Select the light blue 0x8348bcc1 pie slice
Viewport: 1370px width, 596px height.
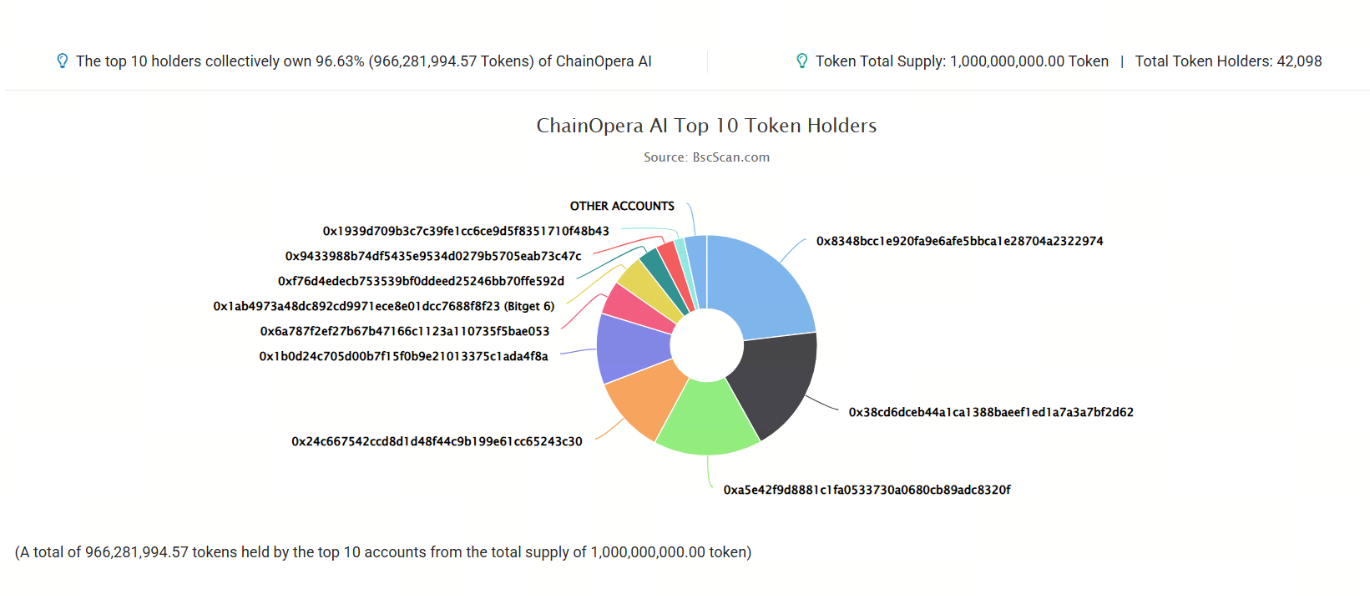(x=760, y=285)
